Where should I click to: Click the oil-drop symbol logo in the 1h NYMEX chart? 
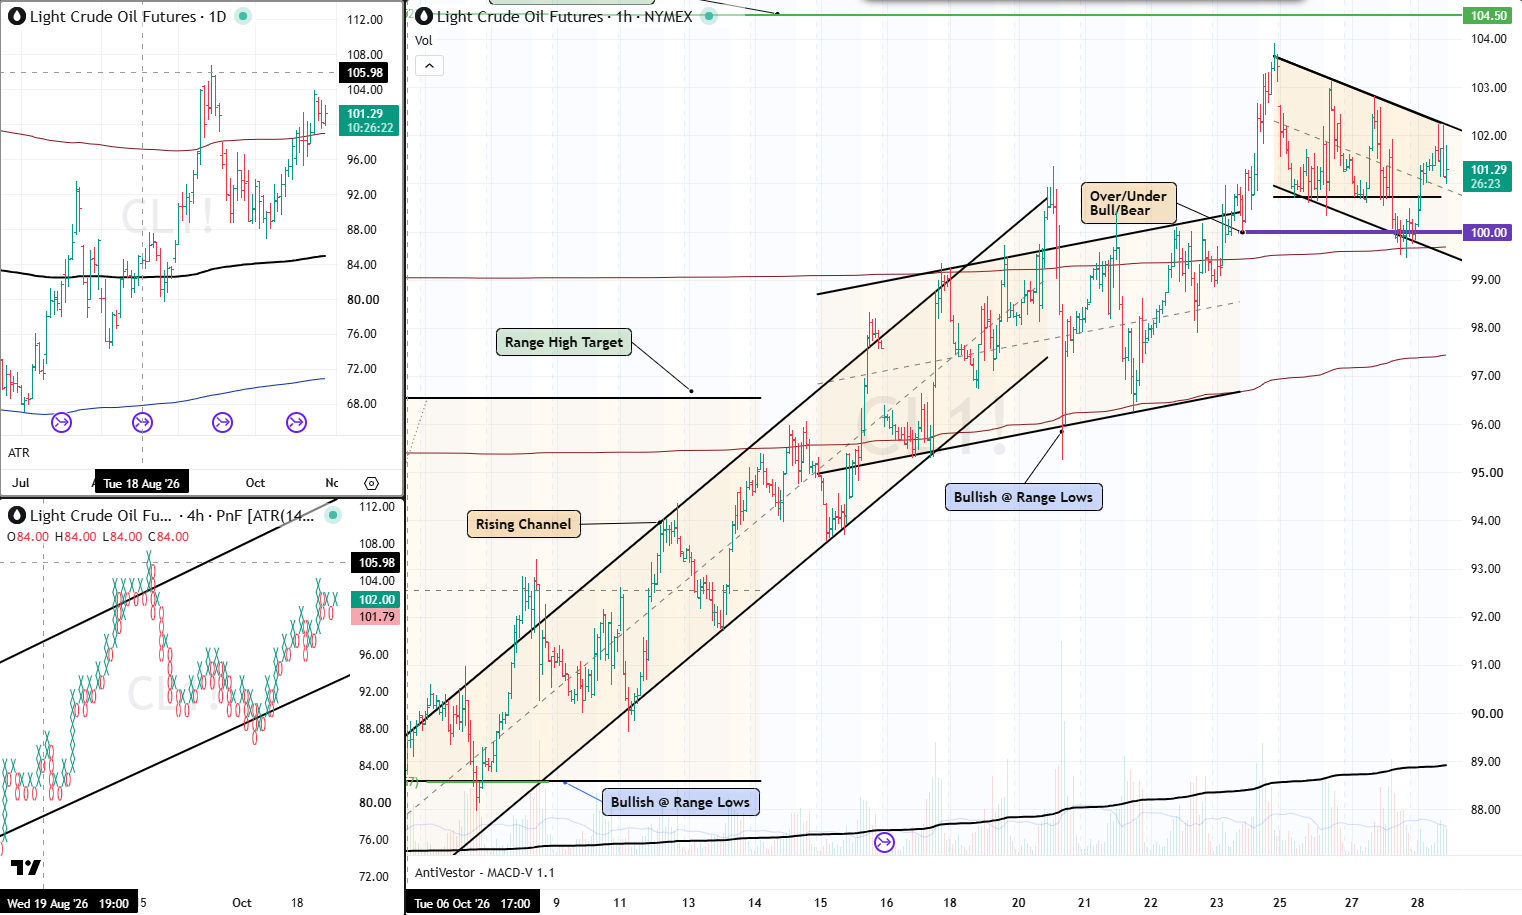pos(423,16)
